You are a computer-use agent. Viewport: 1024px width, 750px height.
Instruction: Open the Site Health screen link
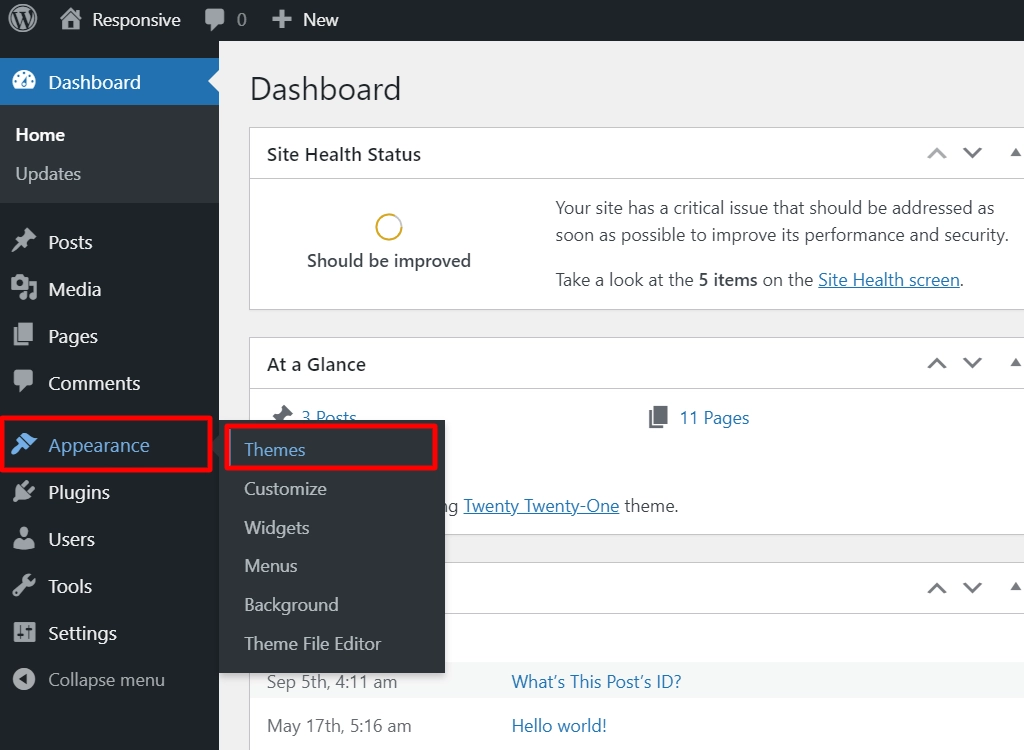pos(889,280)
